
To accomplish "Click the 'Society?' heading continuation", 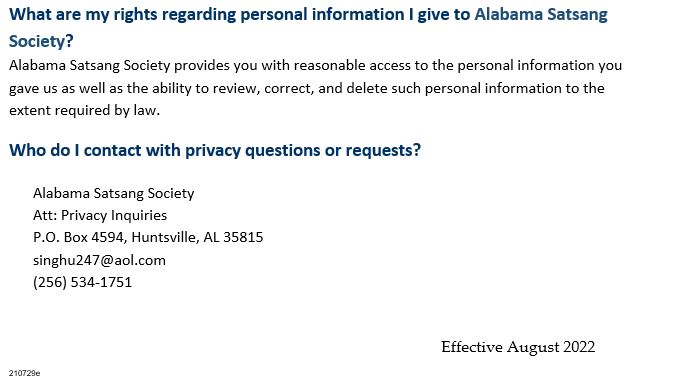I will [x=41, y=42].
